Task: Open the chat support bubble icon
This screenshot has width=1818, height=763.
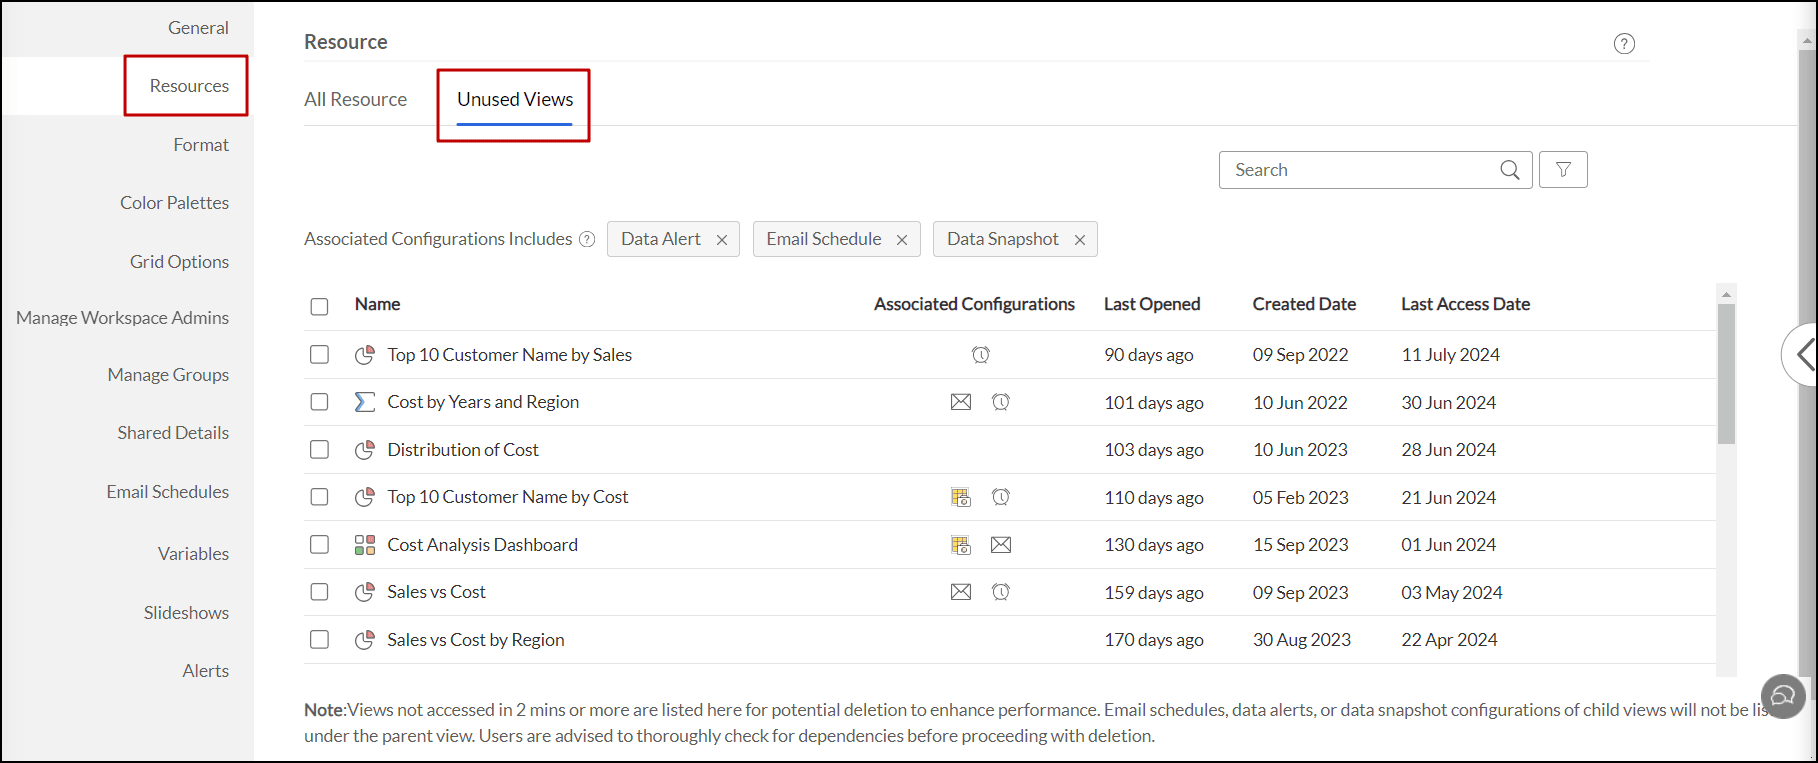Action: click(1783, 695)
